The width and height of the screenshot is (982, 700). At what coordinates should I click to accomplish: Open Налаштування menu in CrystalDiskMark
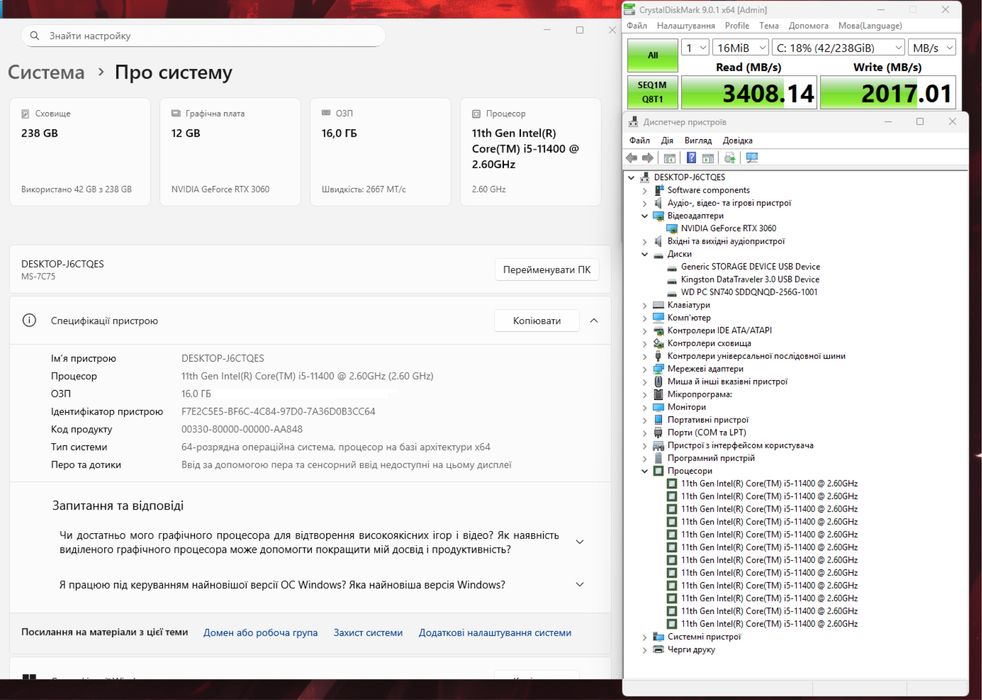click(x=686, y=26)
